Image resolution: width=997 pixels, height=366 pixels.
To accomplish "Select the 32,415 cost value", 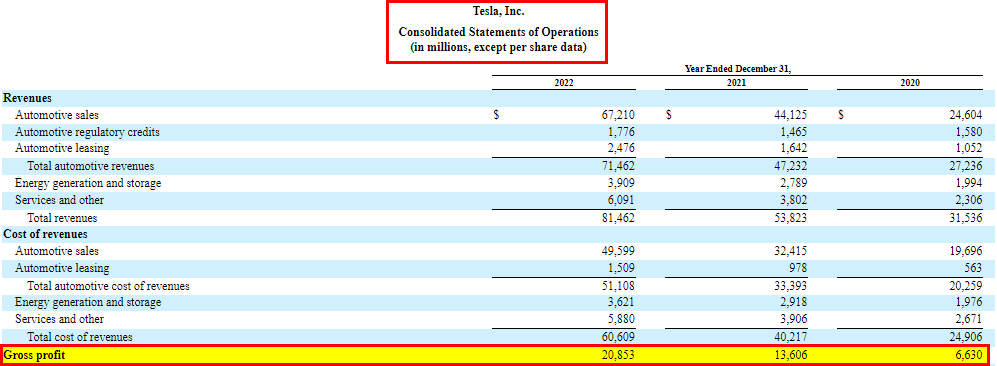I will point(792,251).
